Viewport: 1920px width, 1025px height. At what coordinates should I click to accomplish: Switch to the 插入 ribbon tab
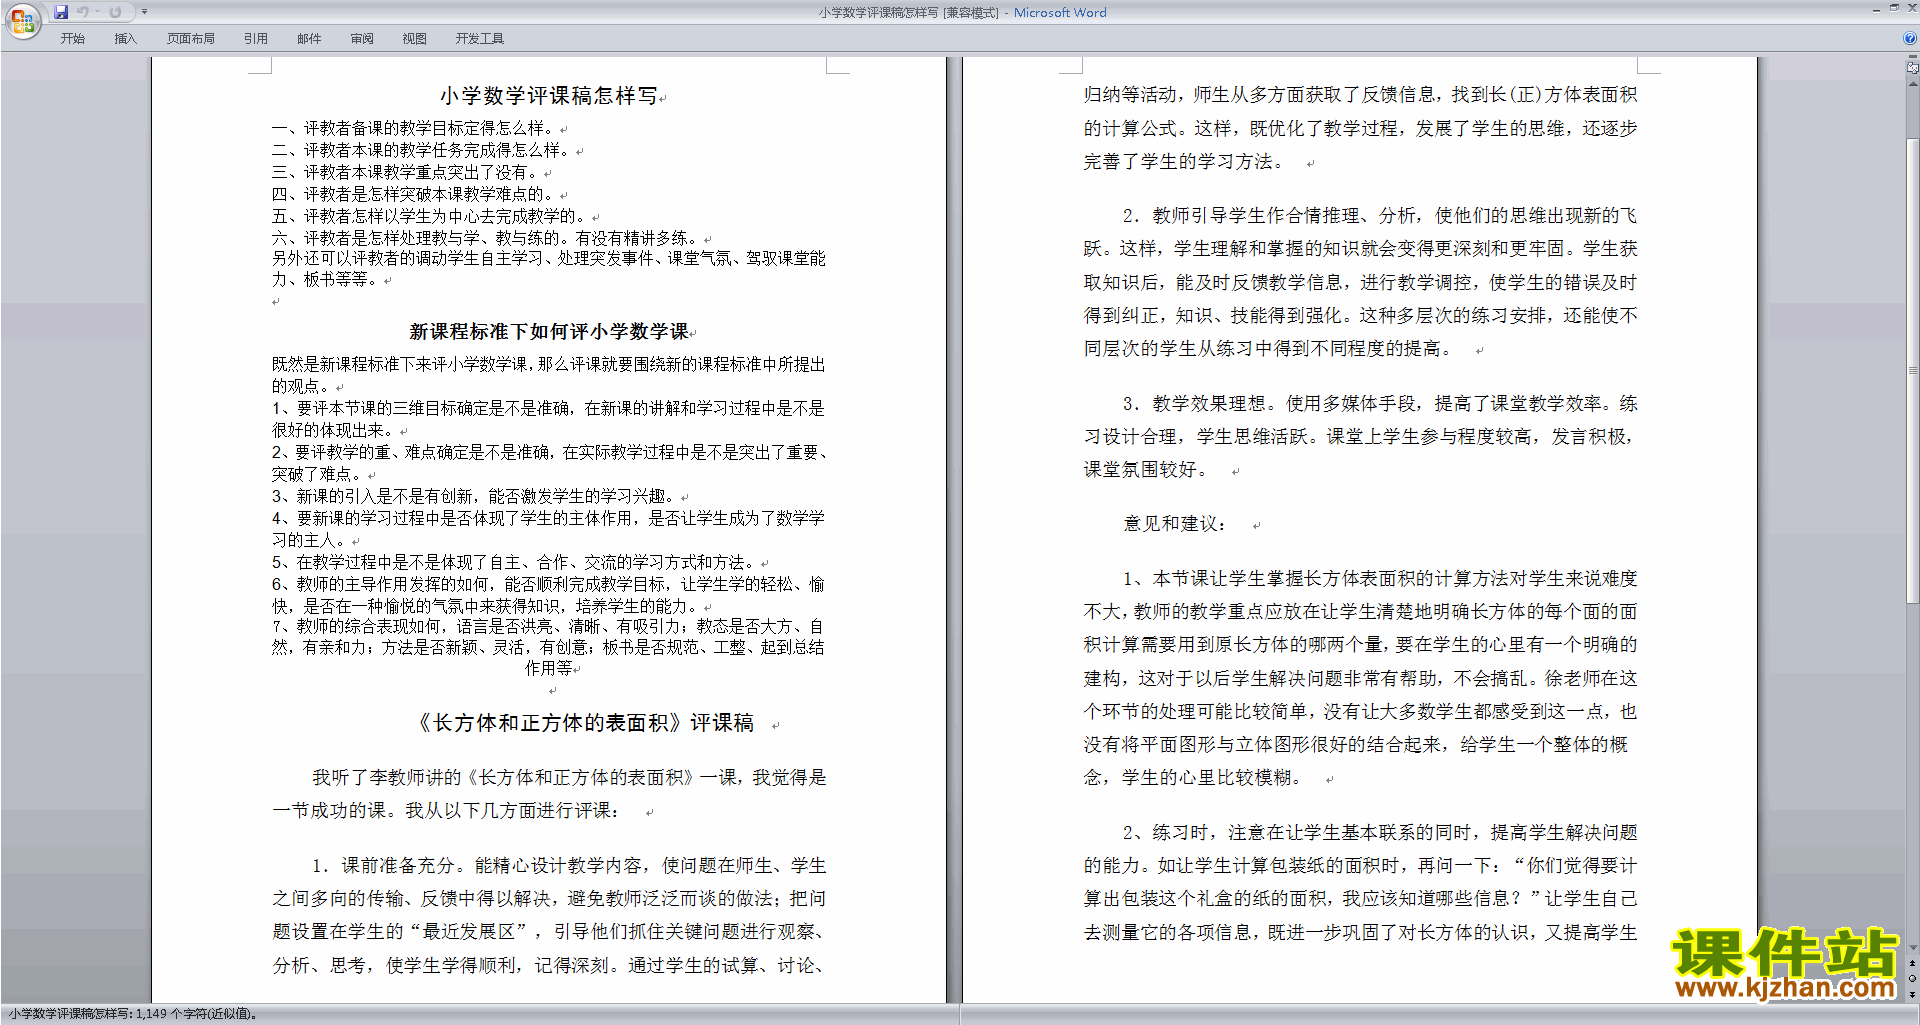(126, 38)
